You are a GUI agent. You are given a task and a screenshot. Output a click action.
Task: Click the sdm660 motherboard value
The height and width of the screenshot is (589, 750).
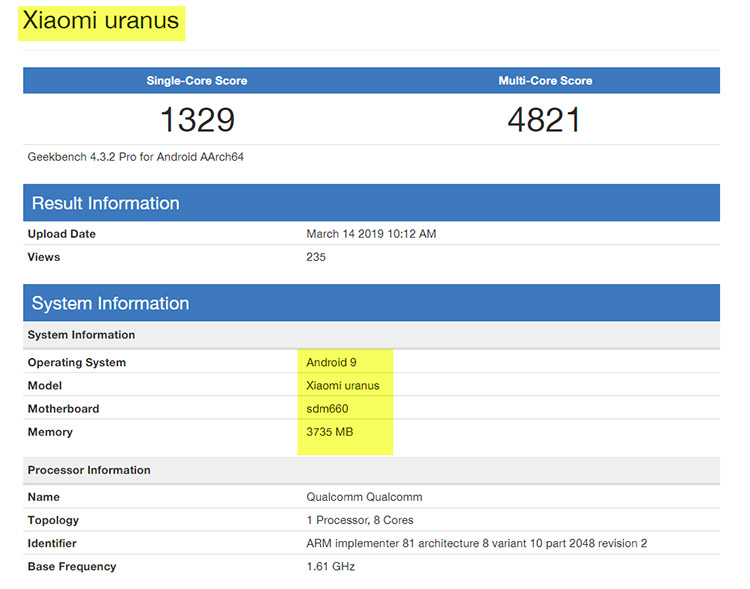pyautogui.click(x=330, y=408)
